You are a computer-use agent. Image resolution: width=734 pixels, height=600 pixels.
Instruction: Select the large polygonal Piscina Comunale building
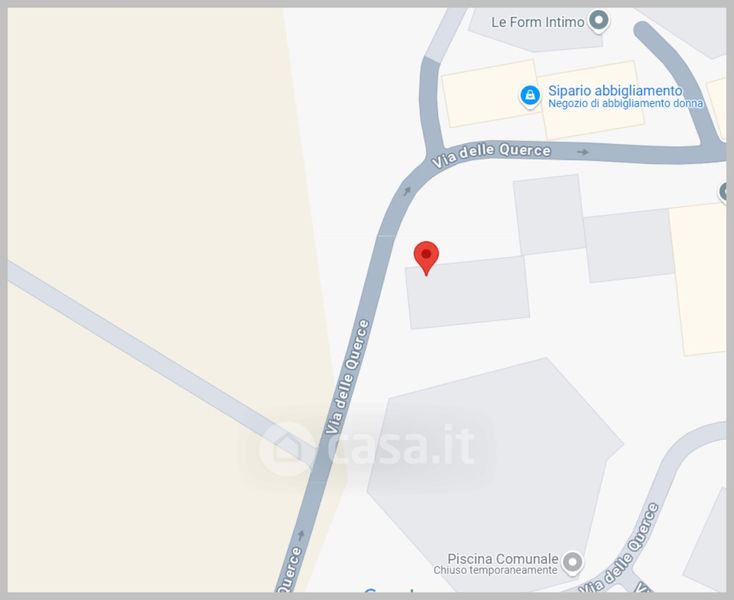[495, 473]
